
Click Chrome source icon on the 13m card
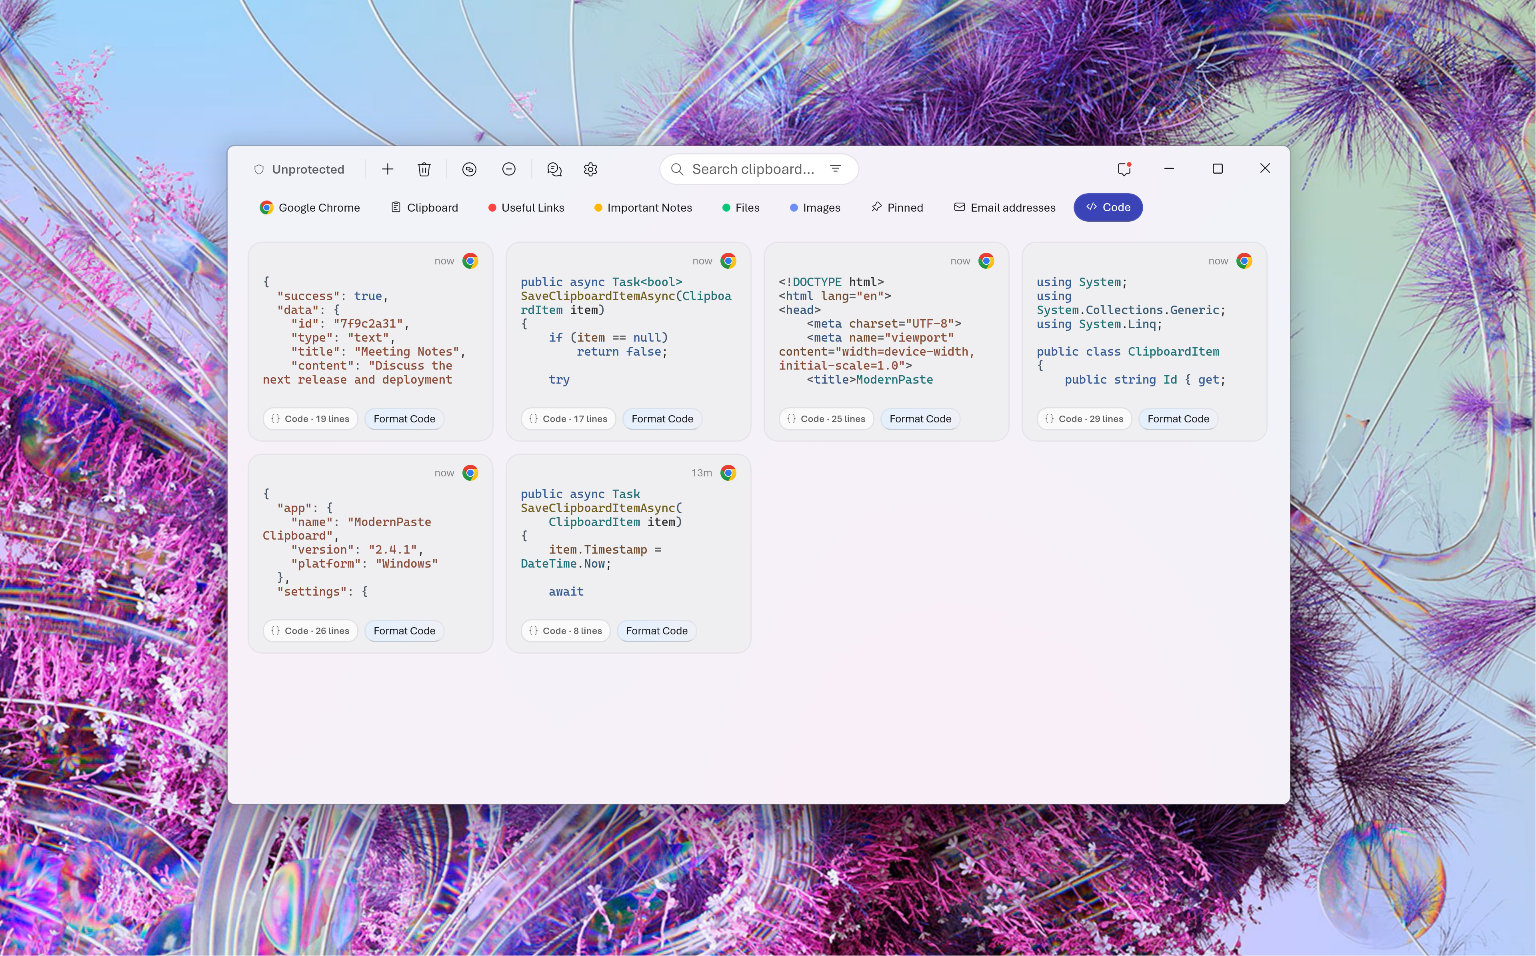[728, 473]
